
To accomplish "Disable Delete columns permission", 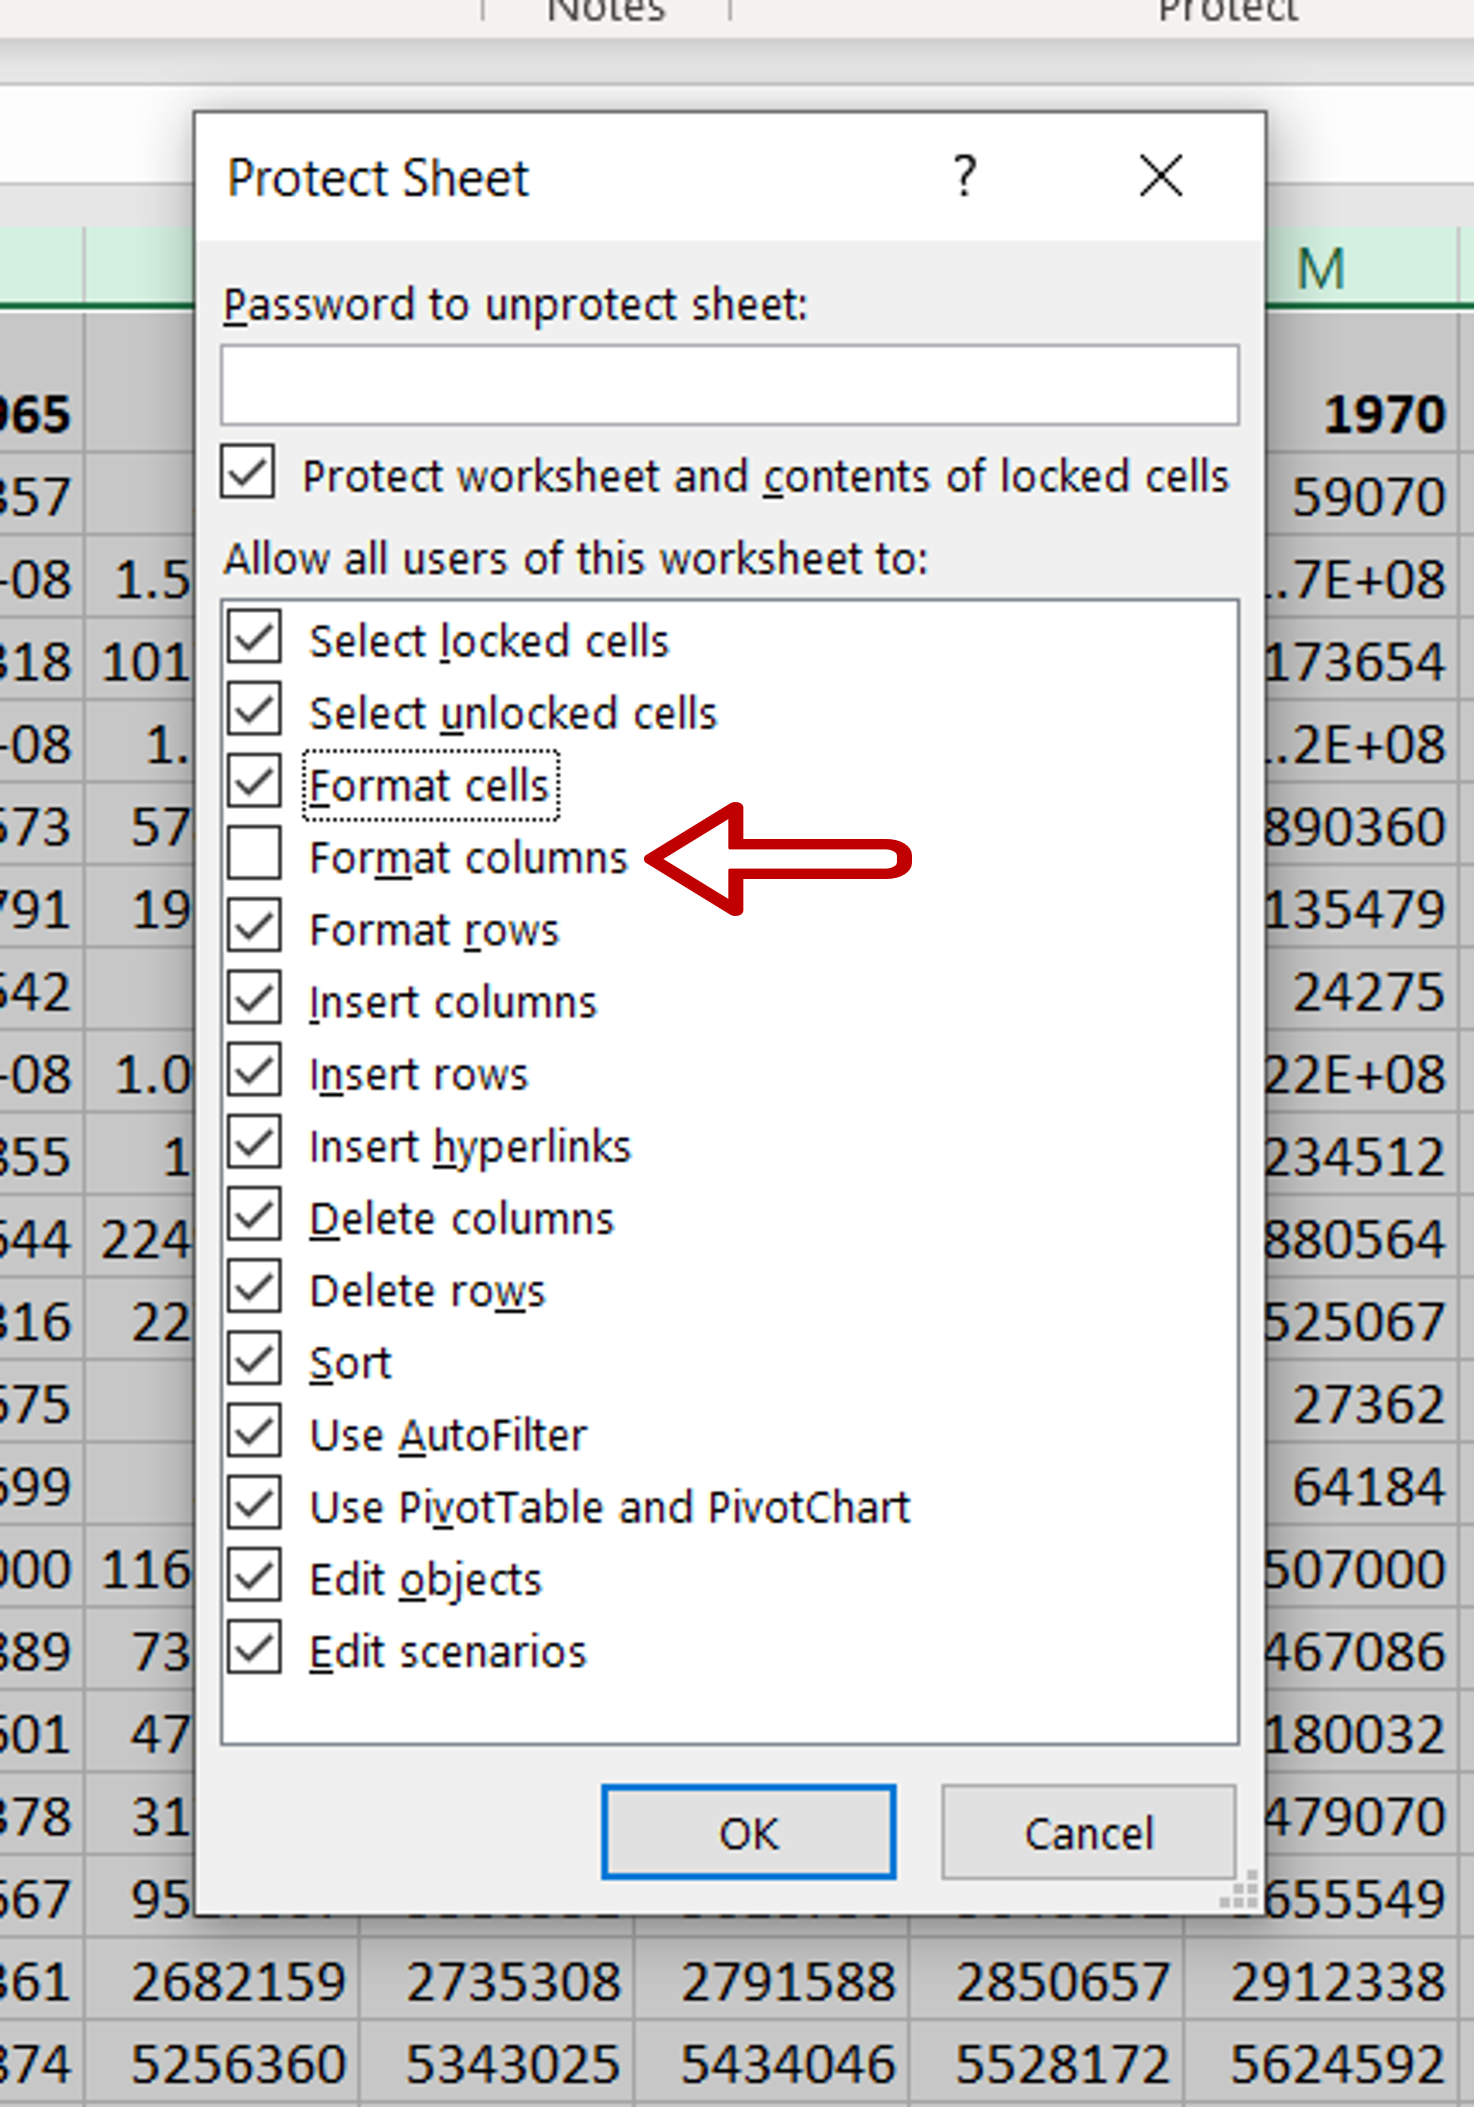I will [255, 1217].
